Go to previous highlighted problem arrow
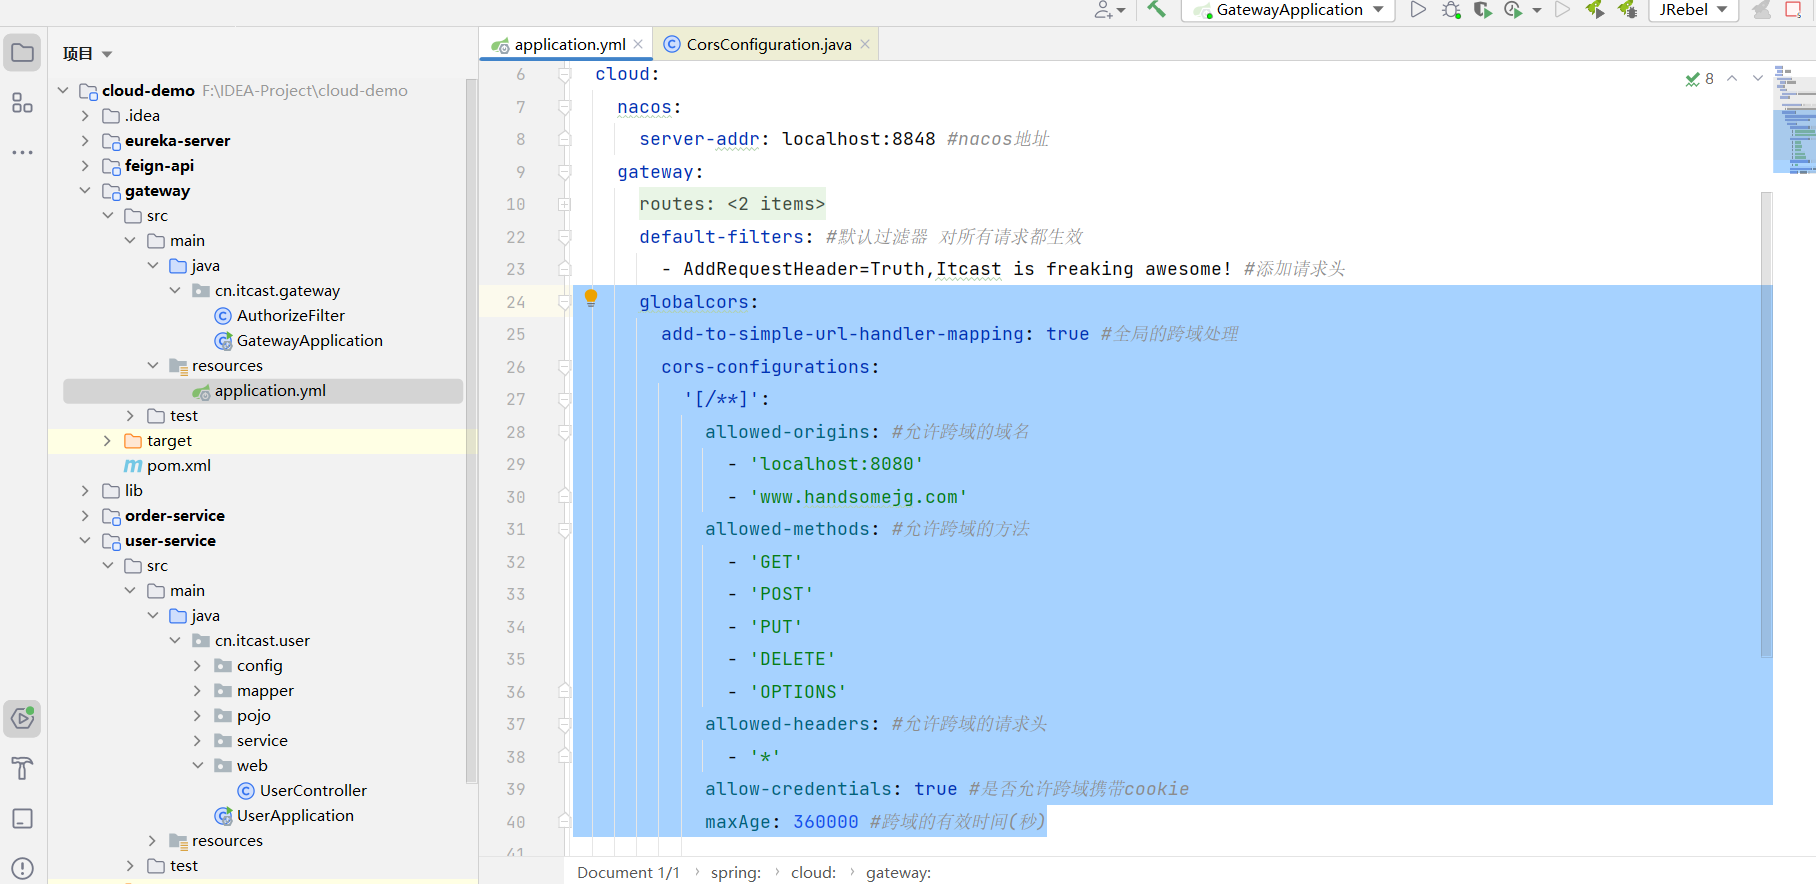The width and height of the screenshot is (1816, 884). click(1732, 78)
